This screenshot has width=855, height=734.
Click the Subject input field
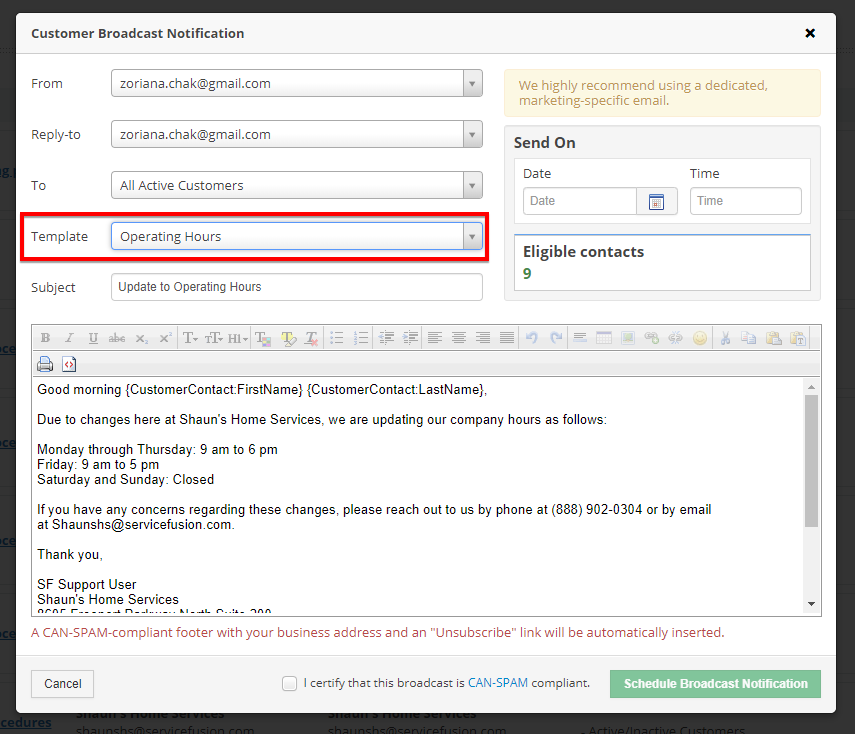[x=296, y=287]
